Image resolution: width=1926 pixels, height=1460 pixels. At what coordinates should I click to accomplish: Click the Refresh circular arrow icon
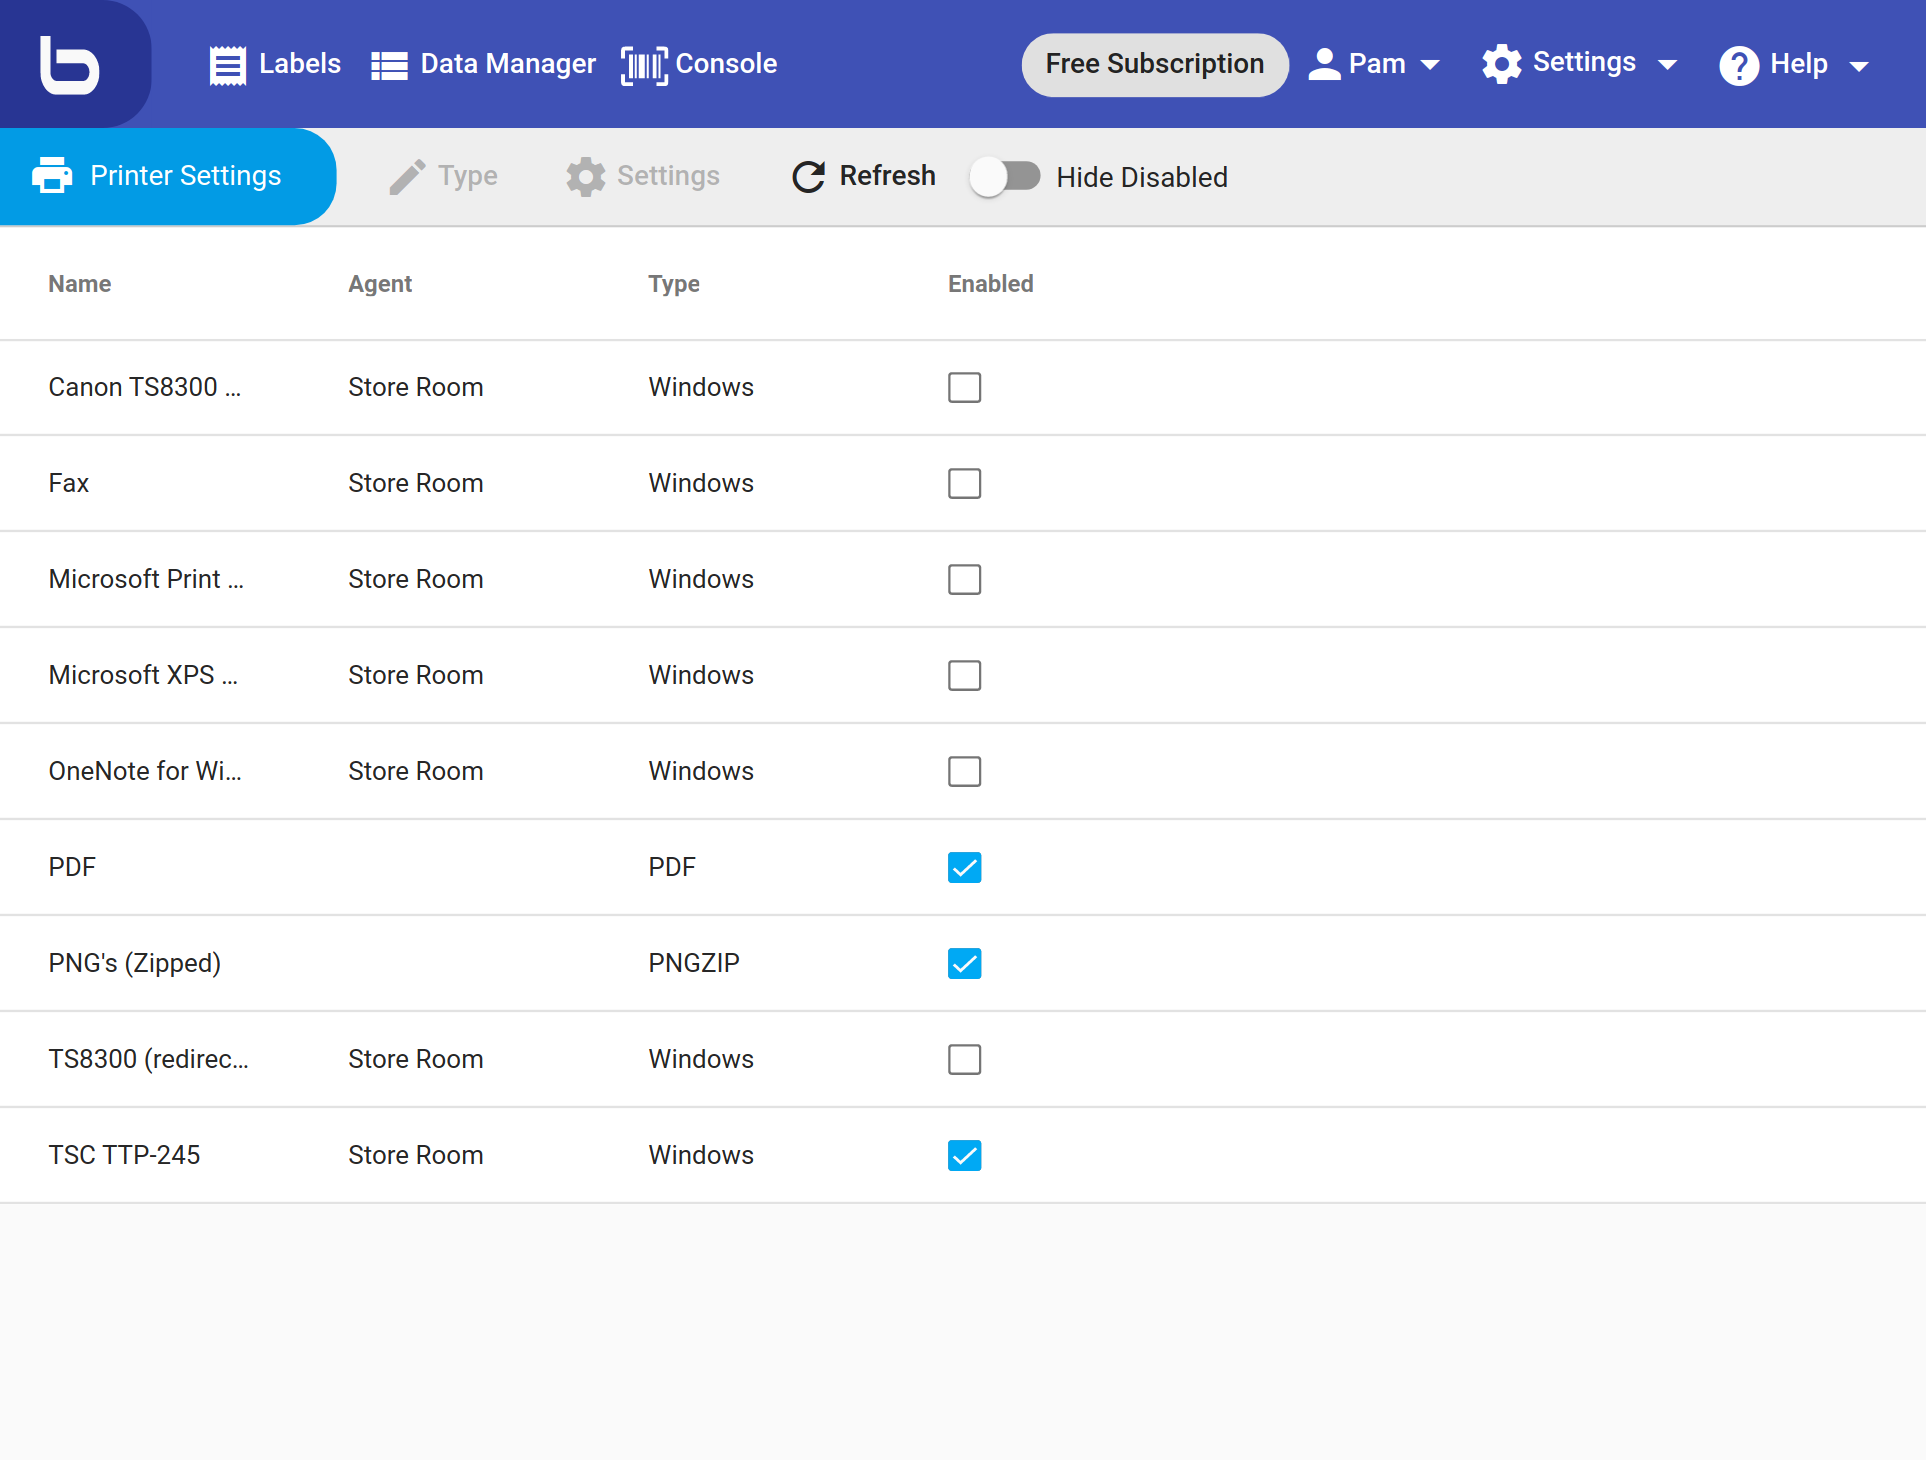pyautogui.click(x=808, y=177)
